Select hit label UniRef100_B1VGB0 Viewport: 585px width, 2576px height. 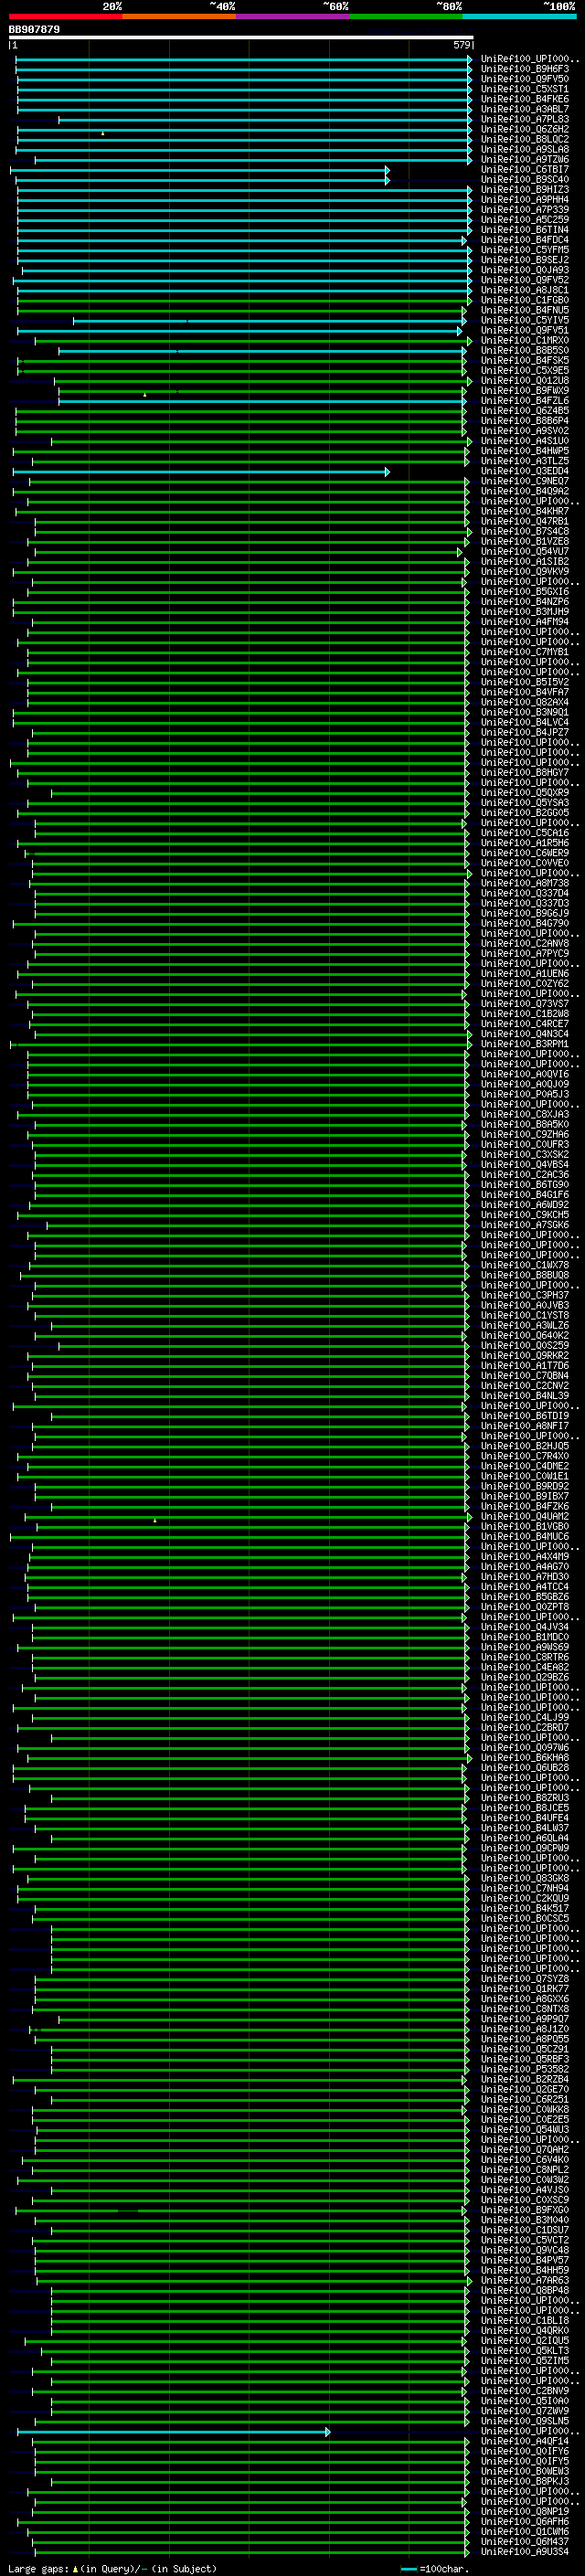point(524,1527)
